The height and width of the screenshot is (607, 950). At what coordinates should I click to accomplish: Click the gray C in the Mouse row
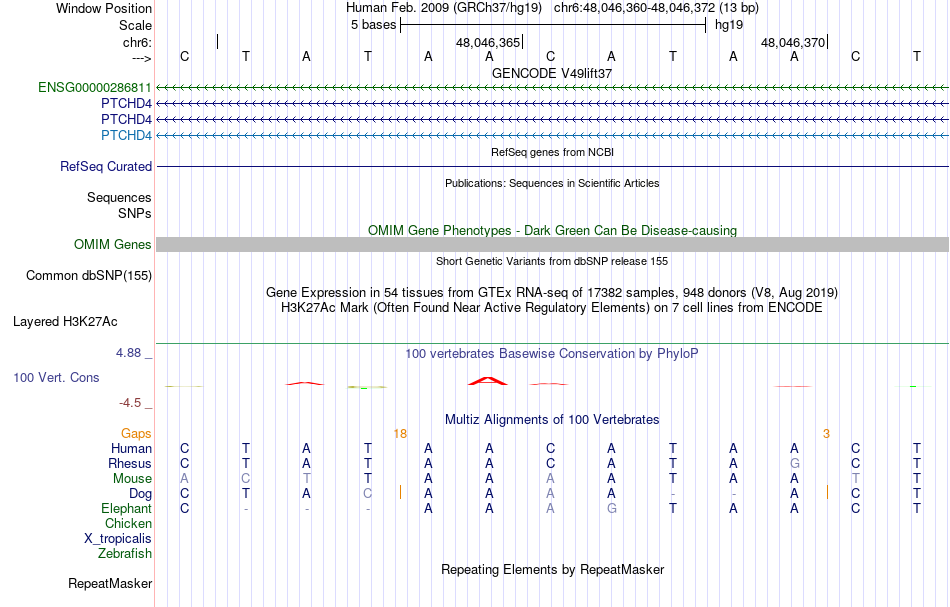pos(245,479)
